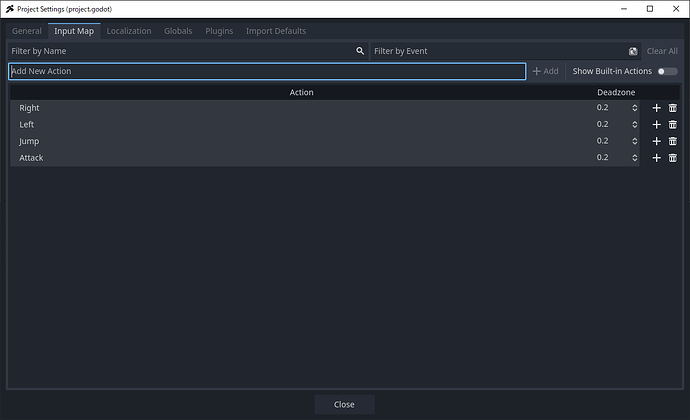Adjust the Jump deadzone stepper arrows
The width and height of the screenshot is (690, 420).
pos(634,141)
